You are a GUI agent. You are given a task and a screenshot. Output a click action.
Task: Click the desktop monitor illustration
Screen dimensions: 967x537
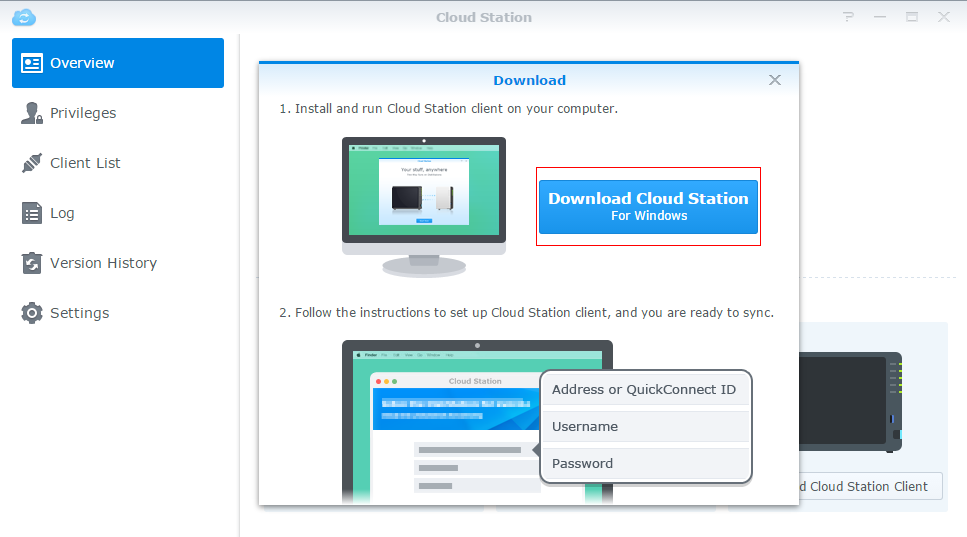pyautogui.click(x=424, y=207)
